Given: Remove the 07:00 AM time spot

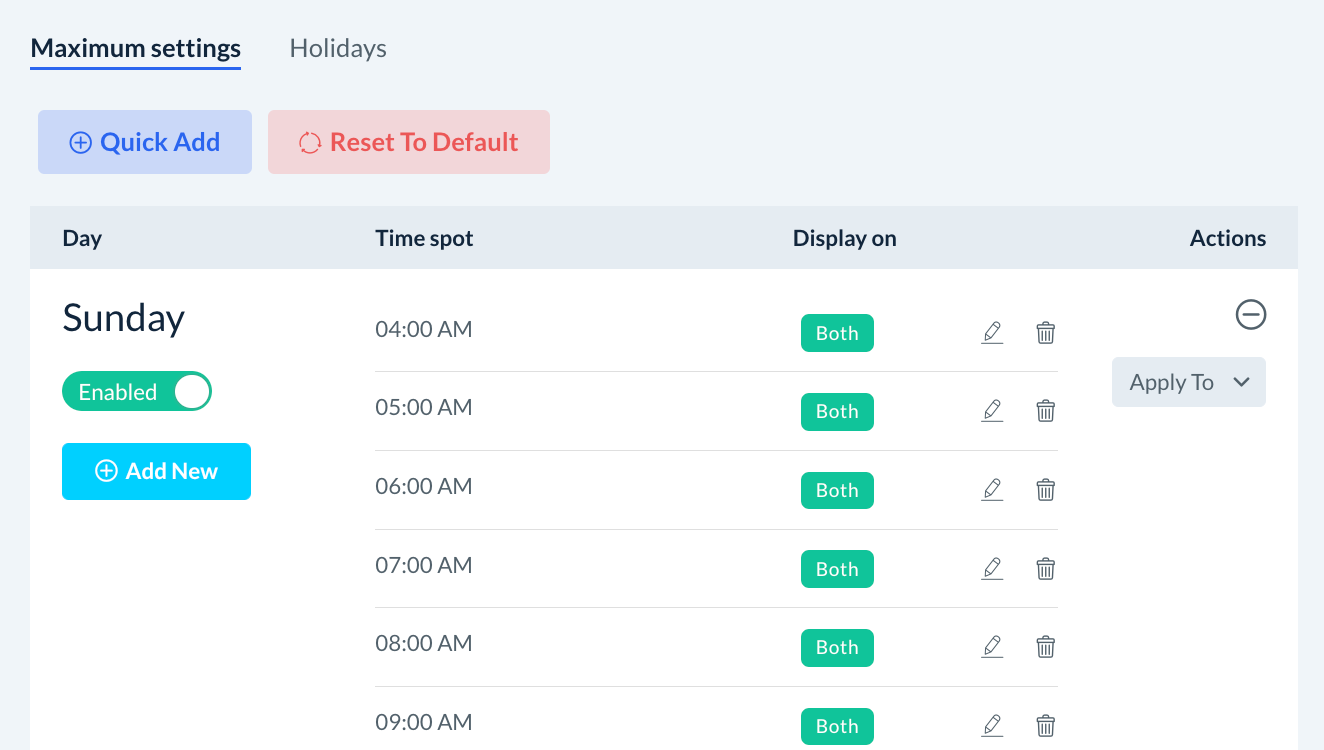Looking at the screenshot, I should tap(1045, 569).
